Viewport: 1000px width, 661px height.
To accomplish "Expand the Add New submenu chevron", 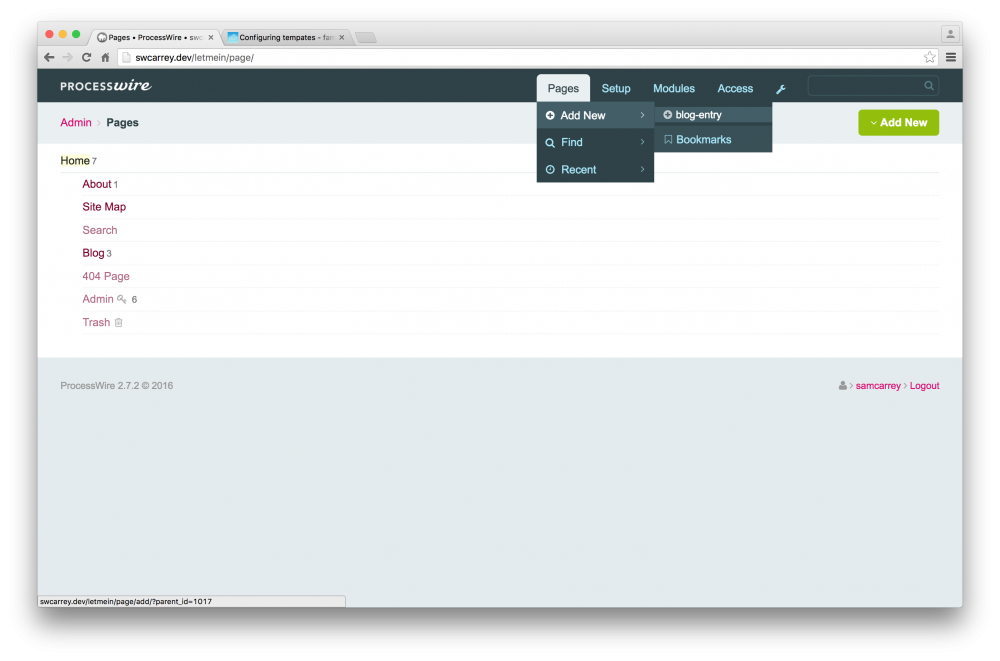I will (644, 115).
